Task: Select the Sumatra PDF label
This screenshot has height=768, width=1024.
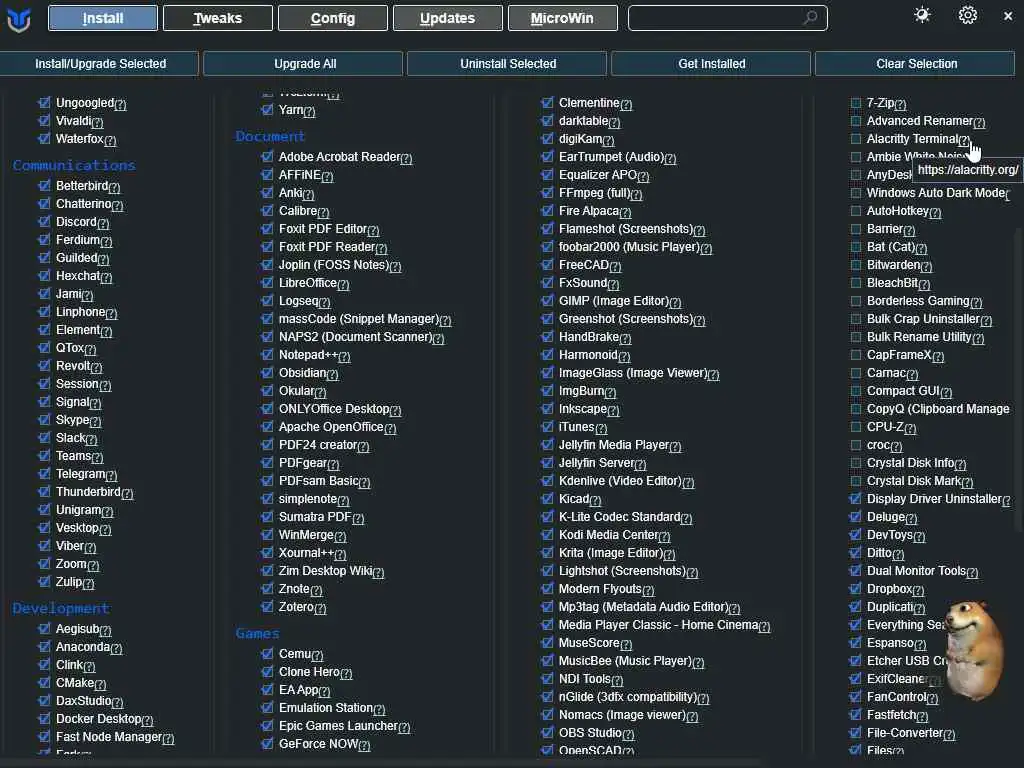Action: [315, 517]
